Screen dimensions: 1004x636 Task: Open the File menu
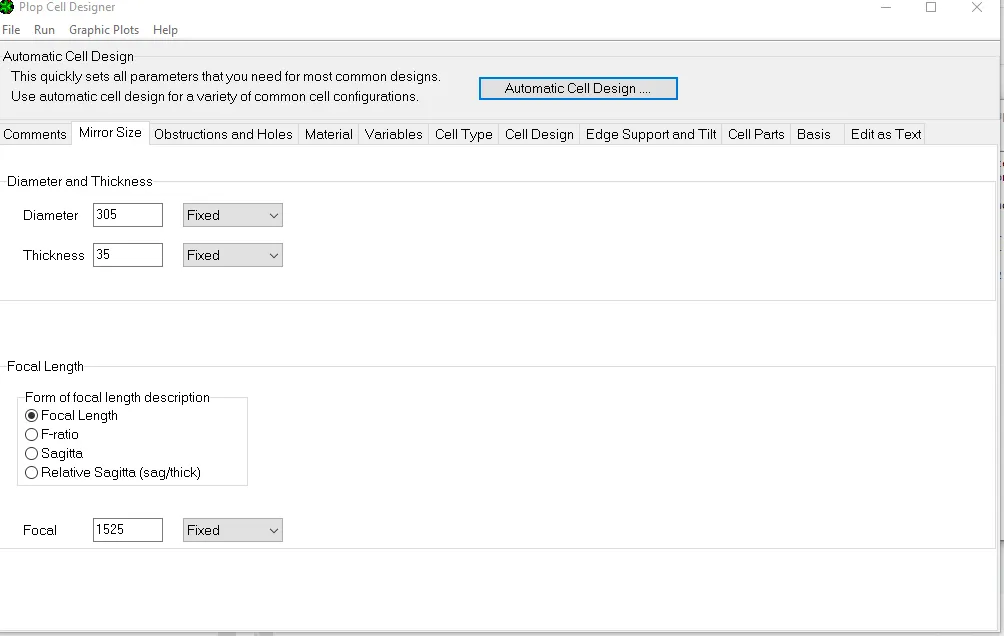(x=11, y=30)
